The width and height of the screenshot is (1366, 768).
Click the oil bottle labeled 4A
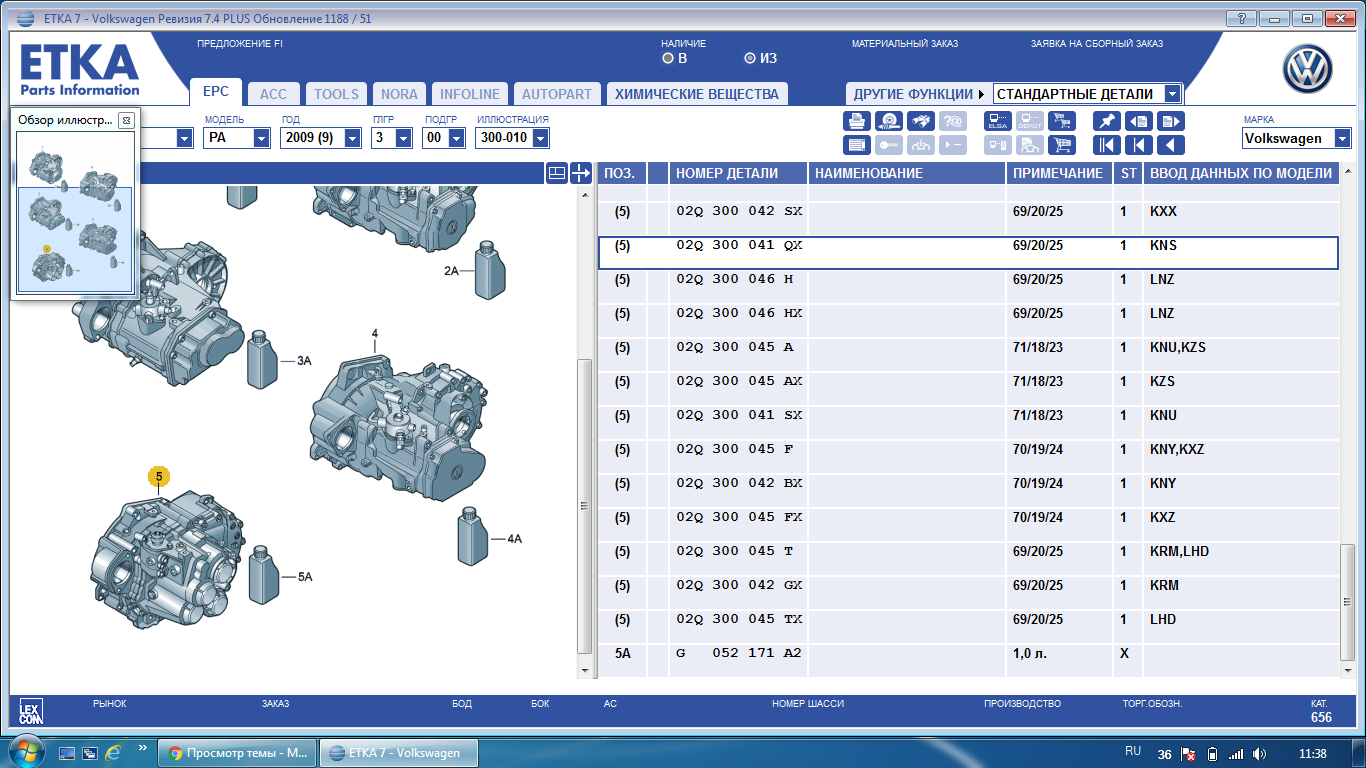click(471, 536)
